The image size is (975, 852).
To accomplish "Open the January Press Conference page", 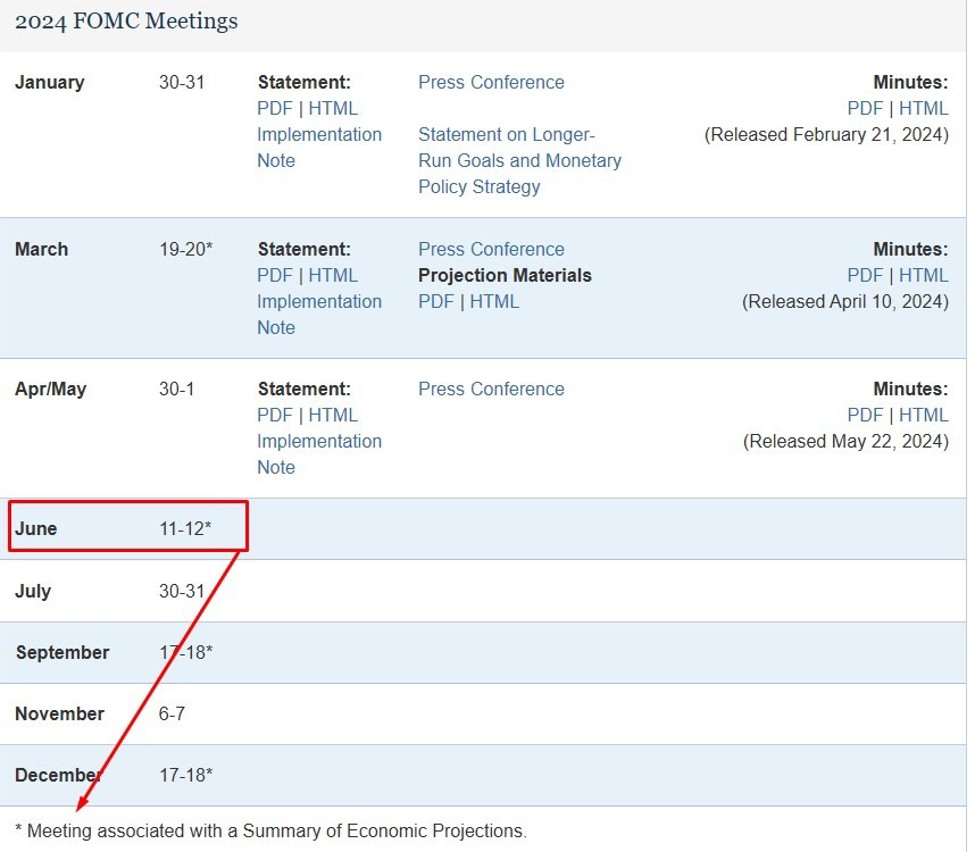I will pos(491,82).
